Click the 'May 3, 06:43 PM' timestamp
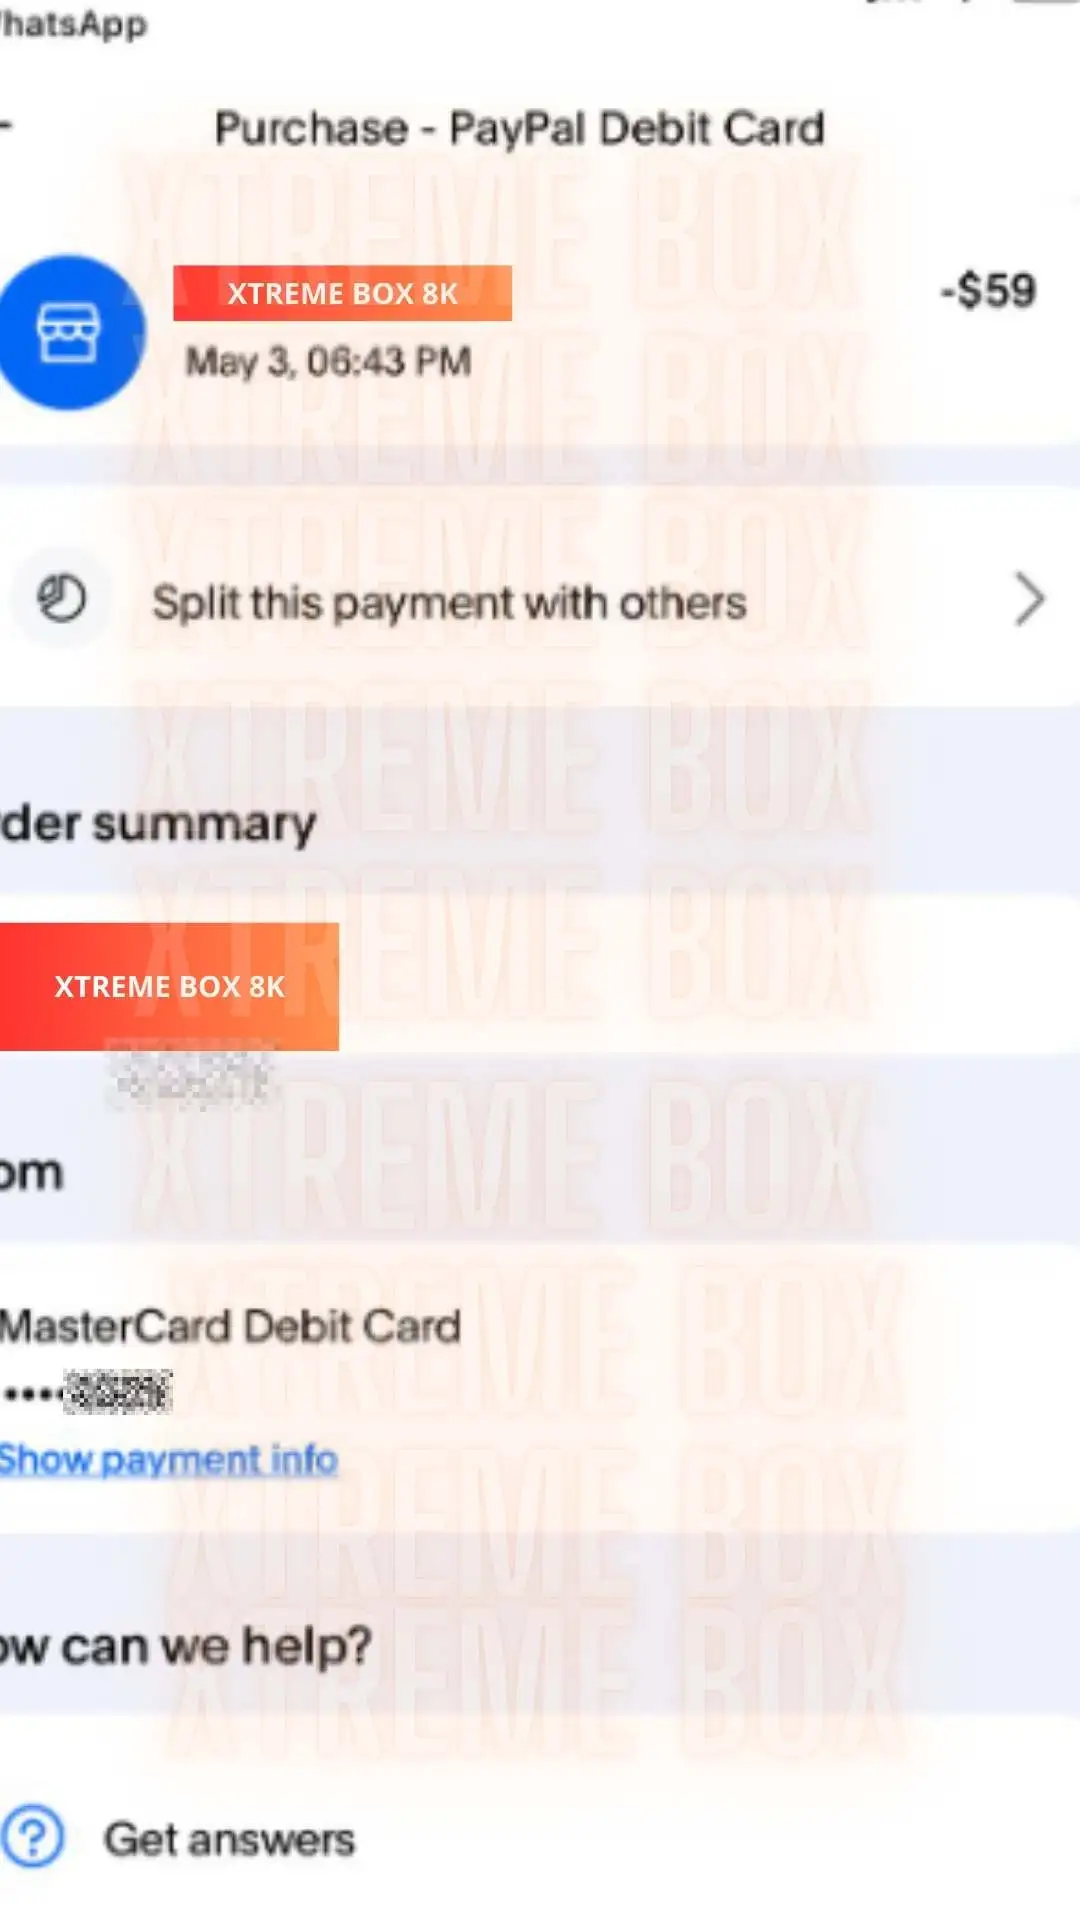Image resolution: width=1080 pixels, height=1920 pixels. click(x=328, y=361)
